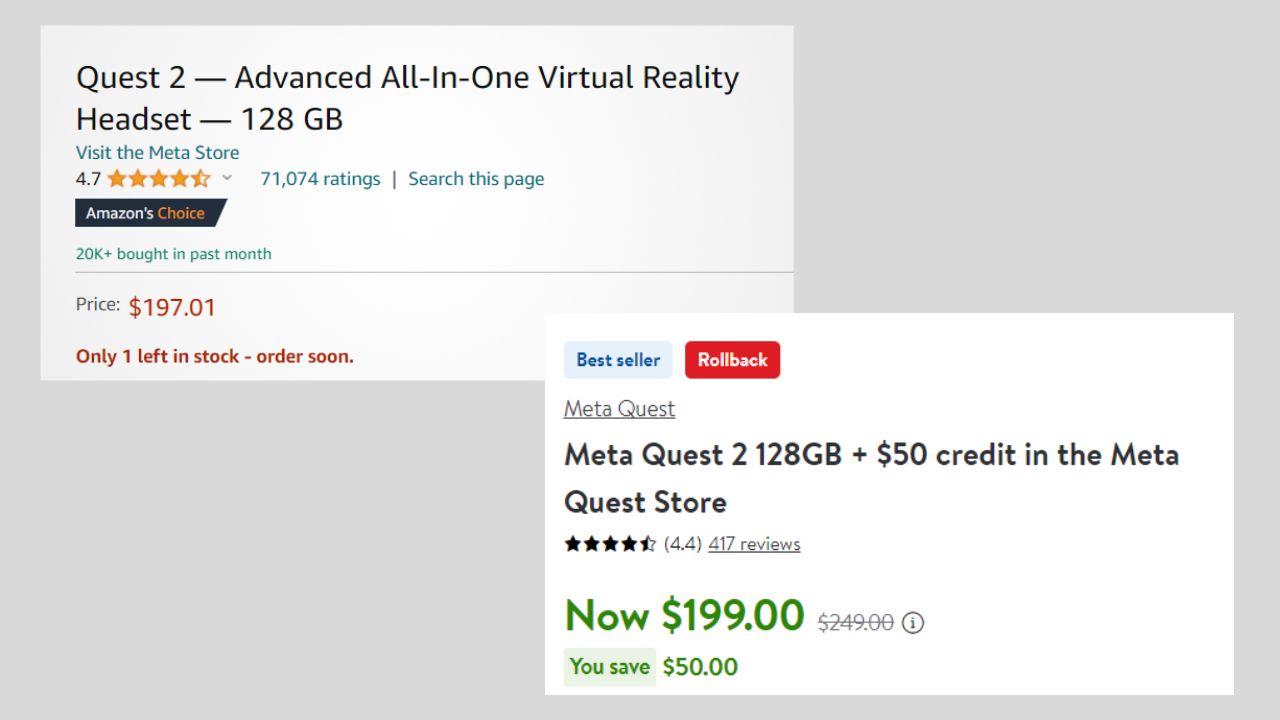Screen dimensions: 1280x720
Task: Click the Now $199.00 price
Action: [684, 615]
